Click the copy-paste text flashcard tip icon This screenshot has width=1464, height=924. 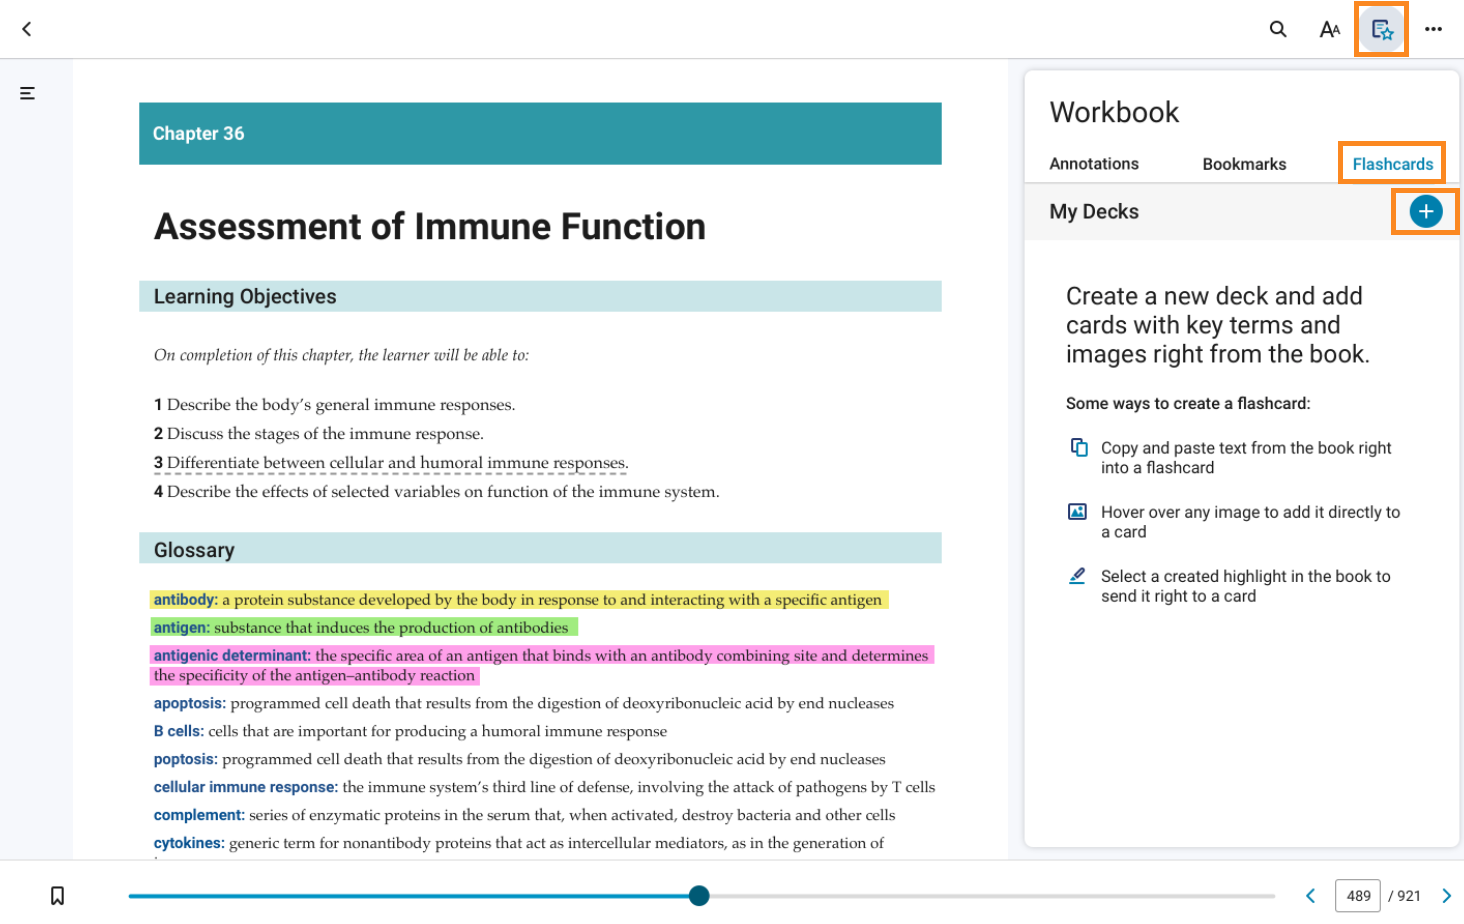[1077, 447]
